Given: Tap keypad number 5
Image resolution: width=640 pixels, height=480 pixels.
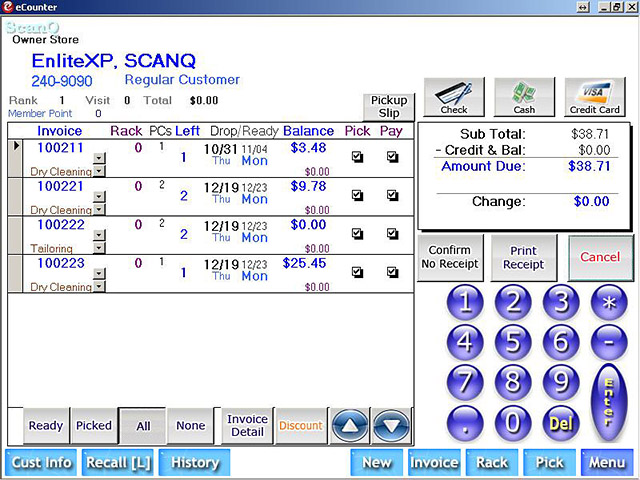Looking at the screenshot, I should click(513, 342).
